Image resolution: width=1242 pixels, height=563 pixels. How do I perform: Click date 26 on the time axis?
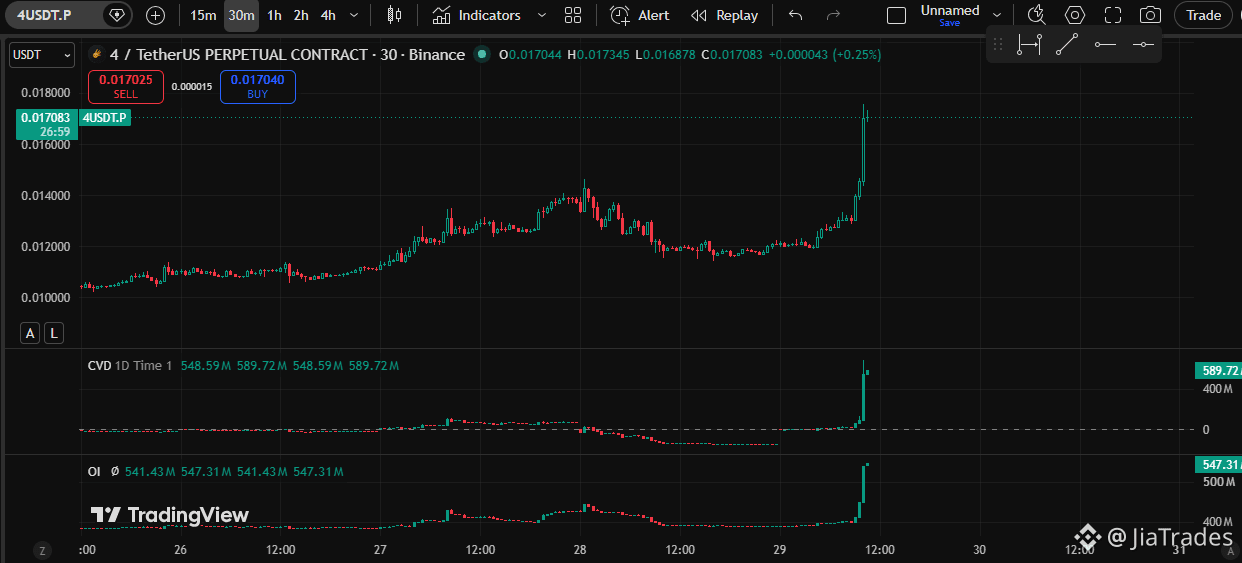tap(181, 550)
